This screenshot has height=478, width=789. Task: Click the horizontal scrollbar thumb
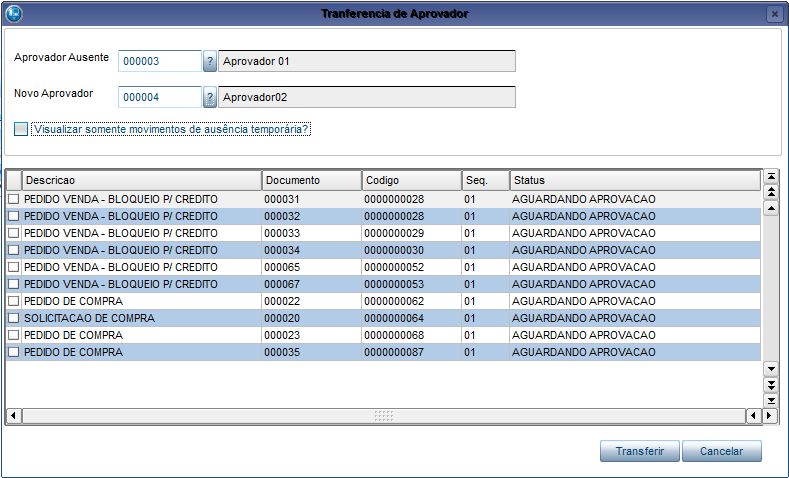coord(384,415)
